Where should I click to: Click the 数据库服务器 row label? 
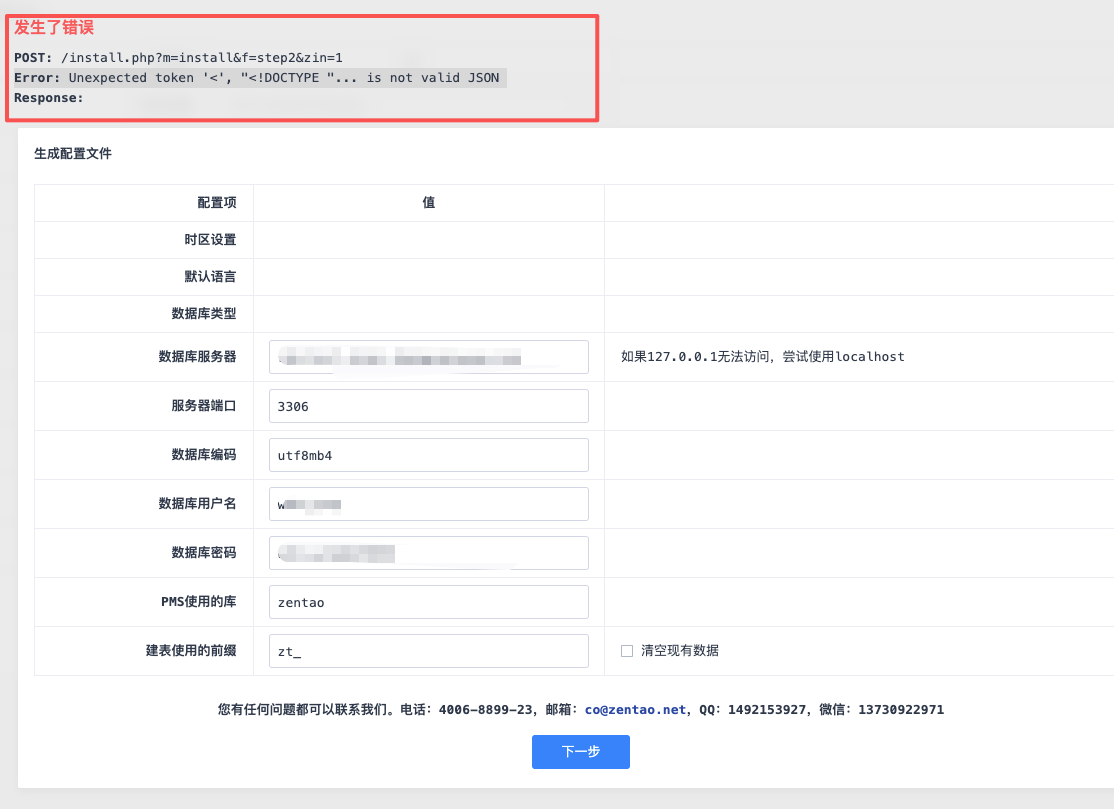point(198,357)
